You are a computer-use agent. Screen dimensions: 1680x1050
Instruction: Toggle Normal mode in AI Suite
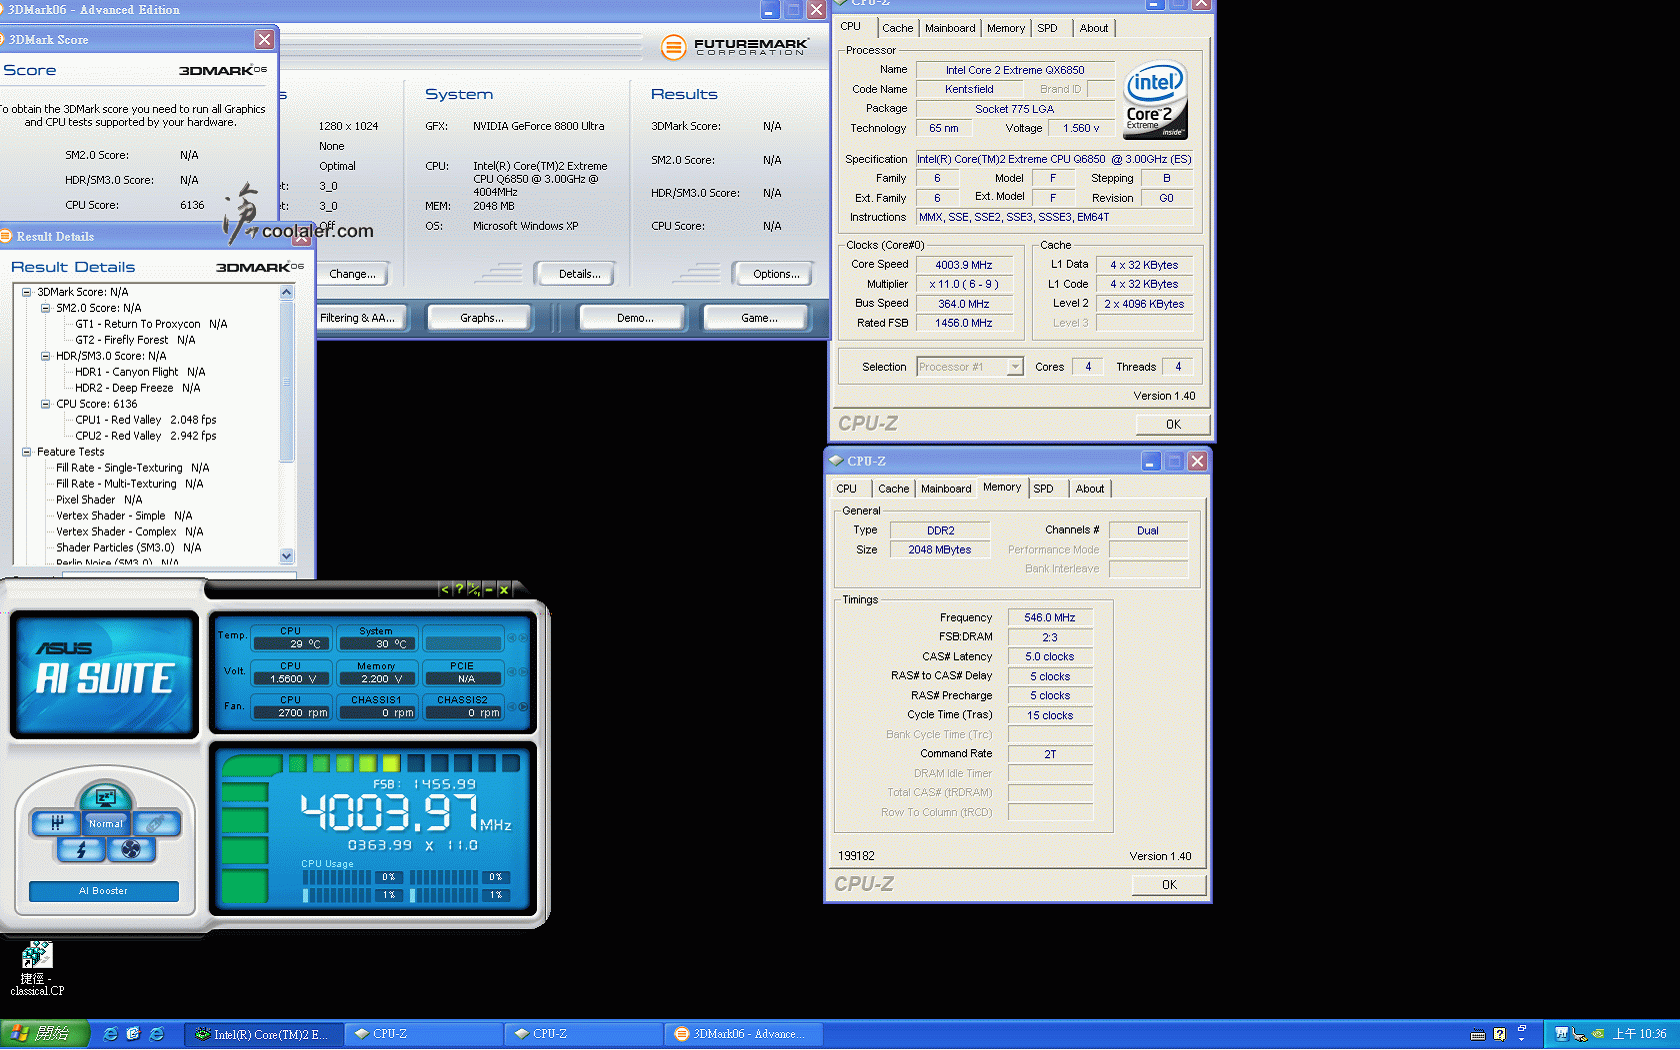[105, 824]
